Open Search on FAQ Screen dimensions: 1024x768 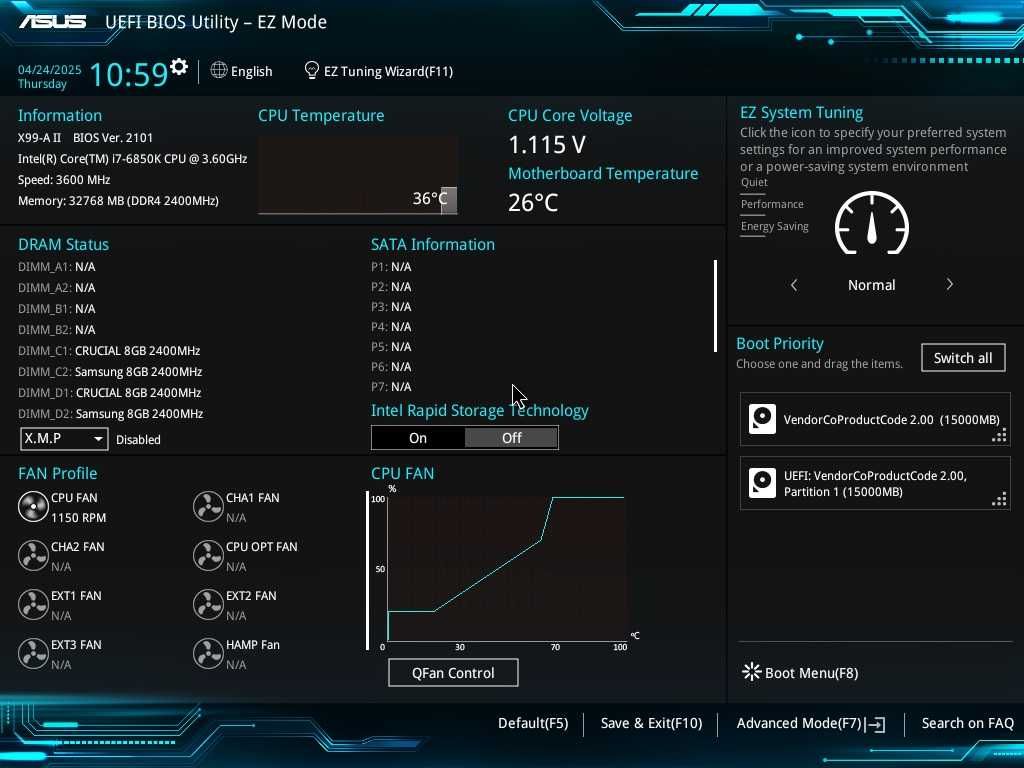tap(967, 723)
